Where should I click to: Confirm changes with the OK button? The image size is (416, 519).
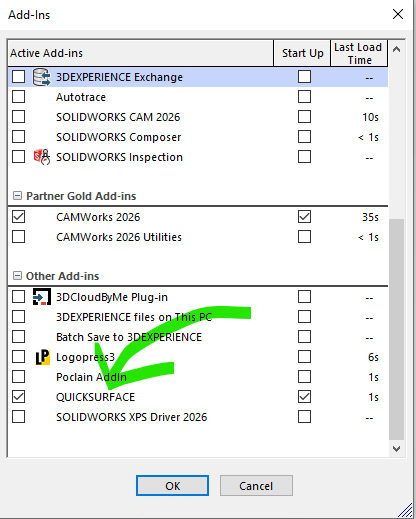pos(172,486)
